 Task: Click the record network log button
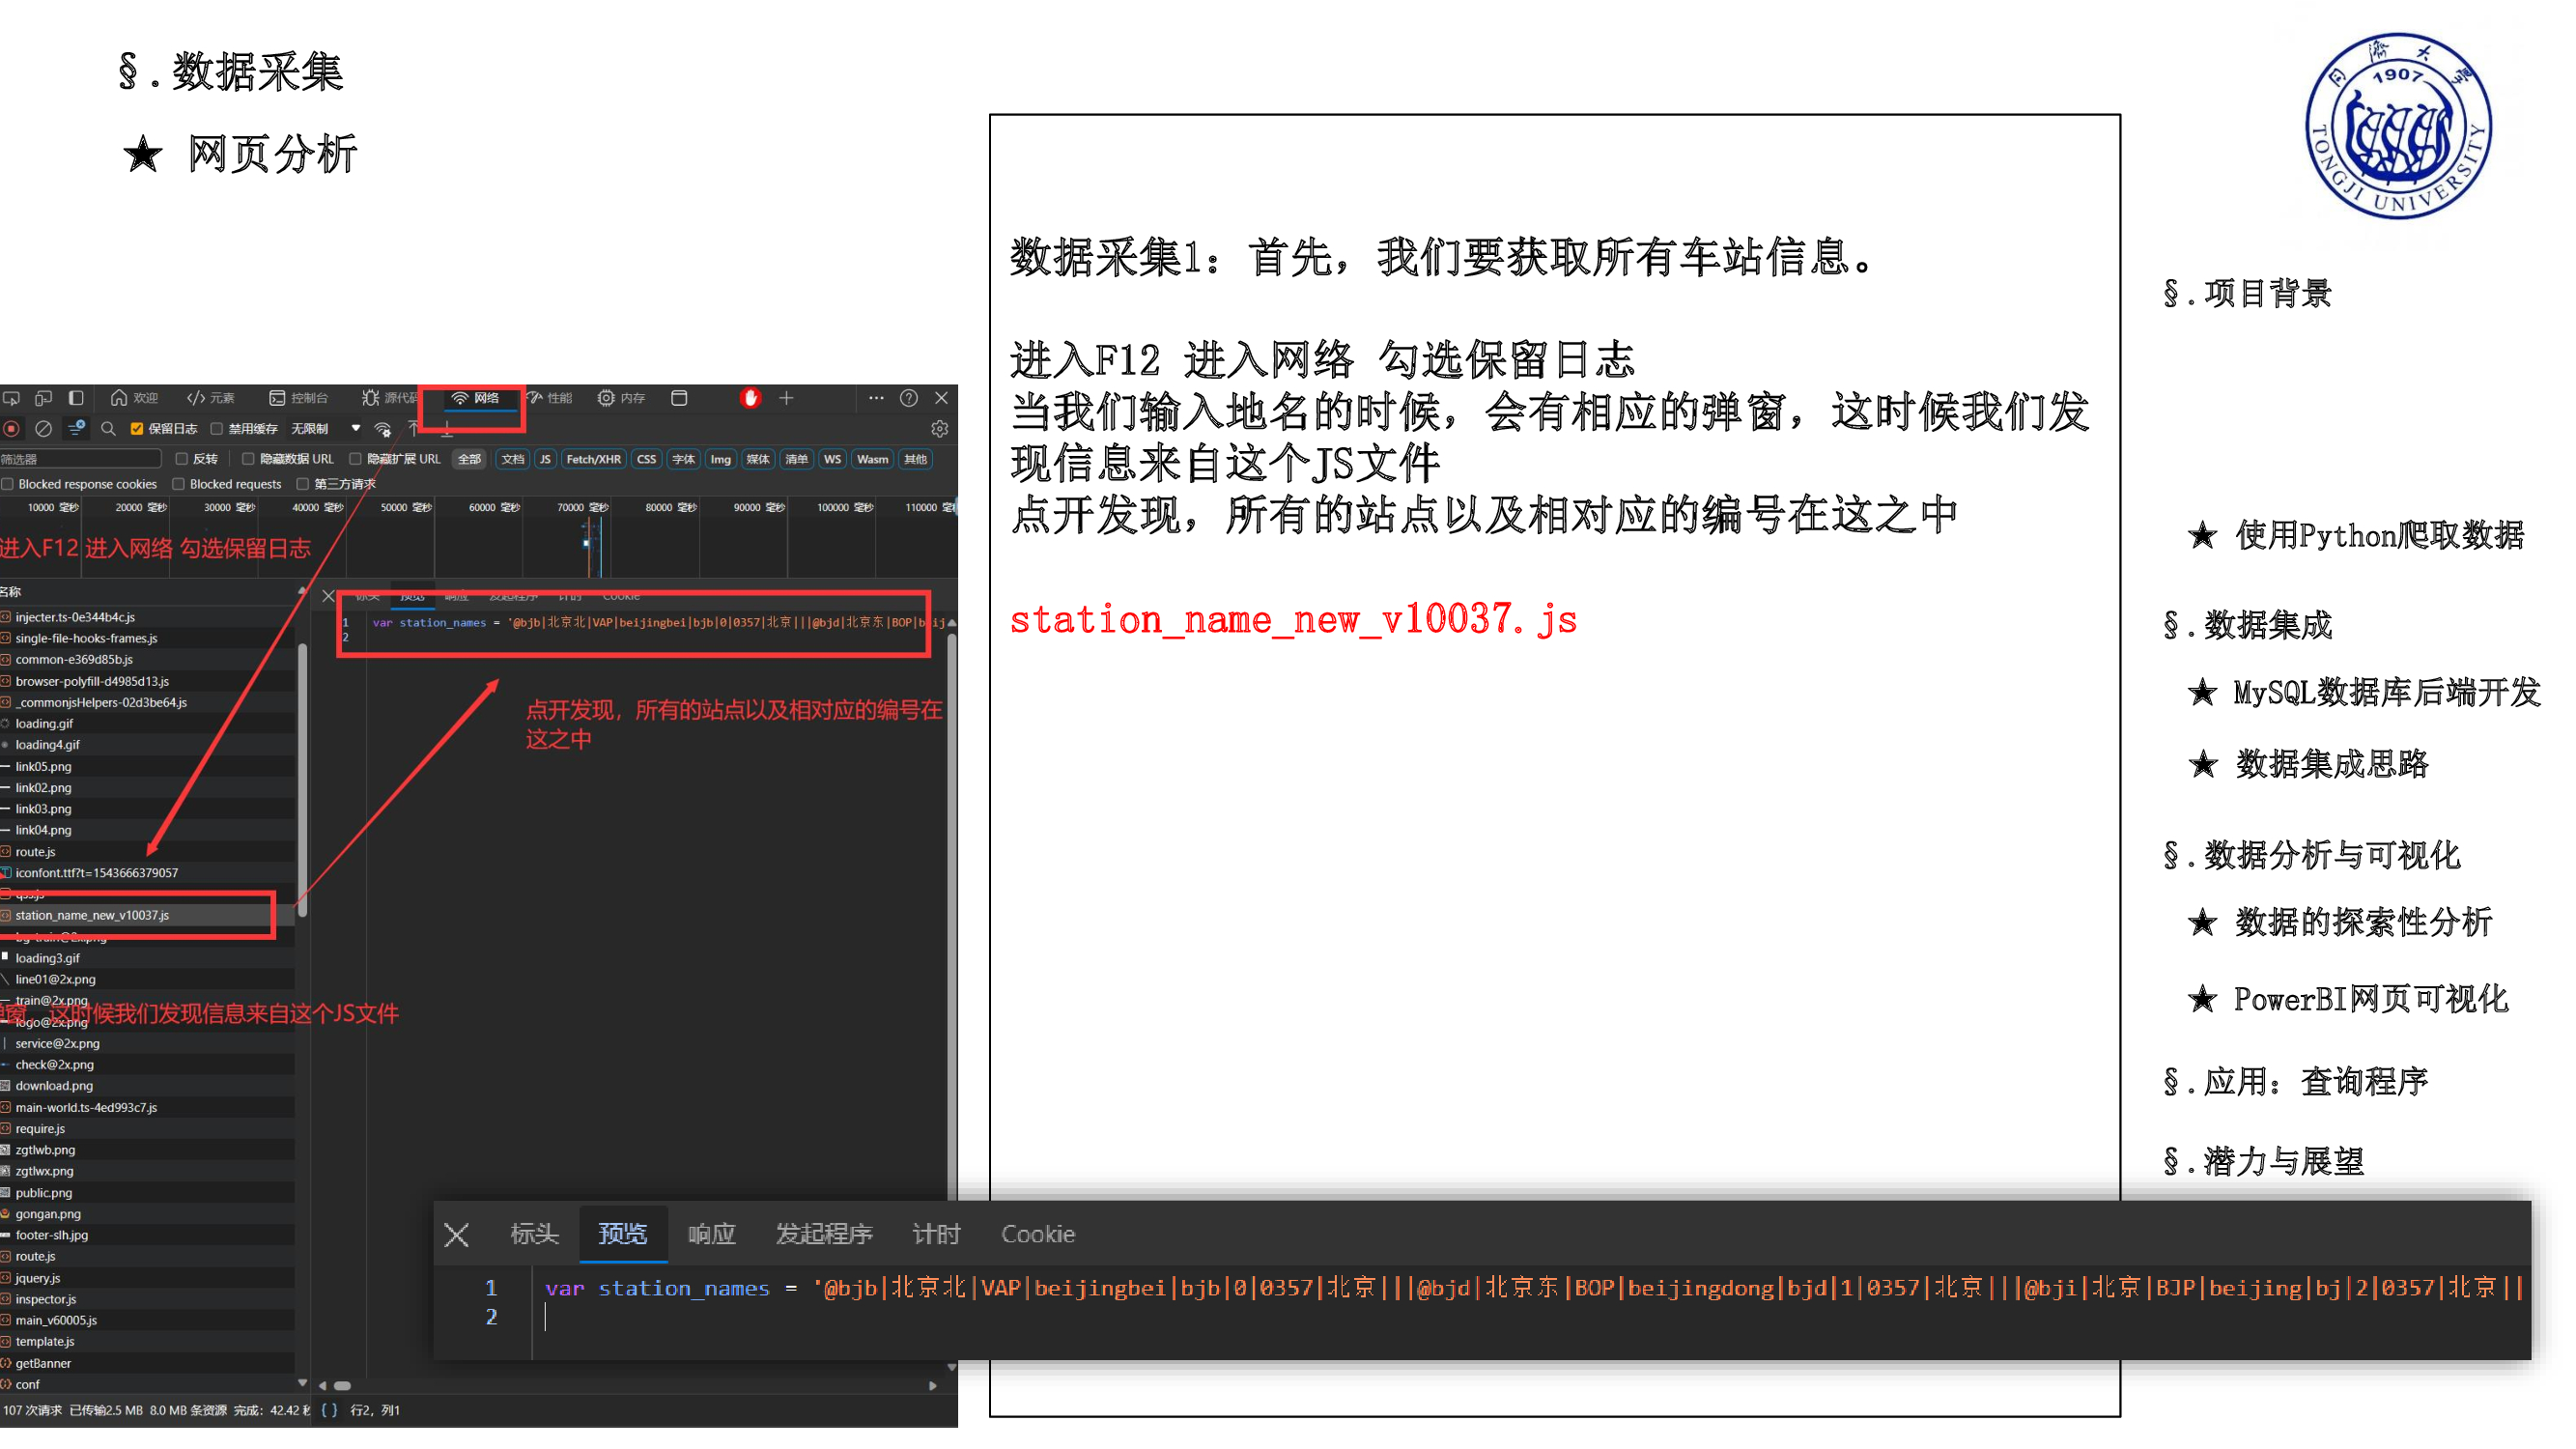pos(11,429)
